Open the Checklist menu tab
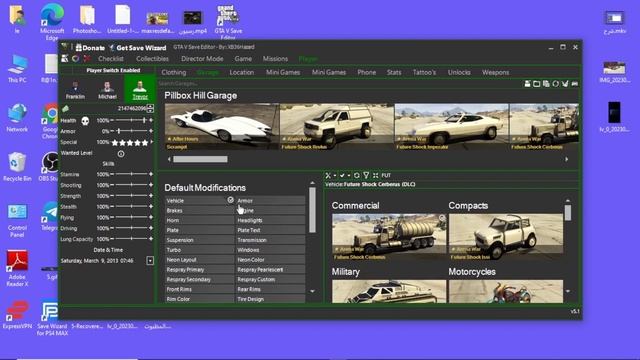This screenshot has height=360, width=640. [x=111, y=59]
